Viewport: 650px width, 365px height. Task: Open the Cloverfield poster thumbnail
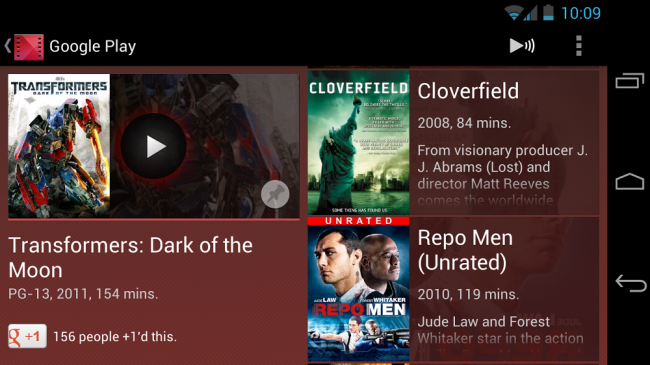point(359,142)
